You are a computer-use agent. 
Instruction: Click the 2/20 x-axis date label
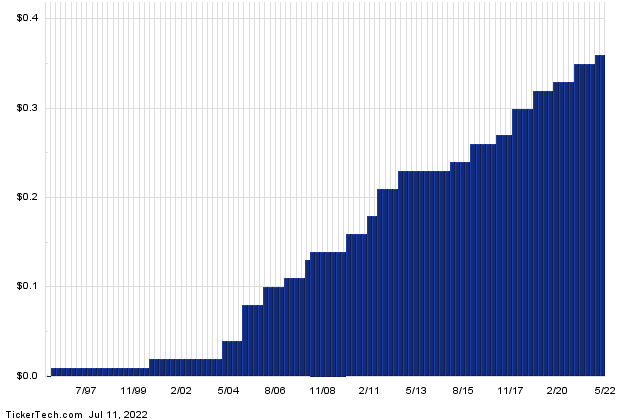click(x=558, y=391)
